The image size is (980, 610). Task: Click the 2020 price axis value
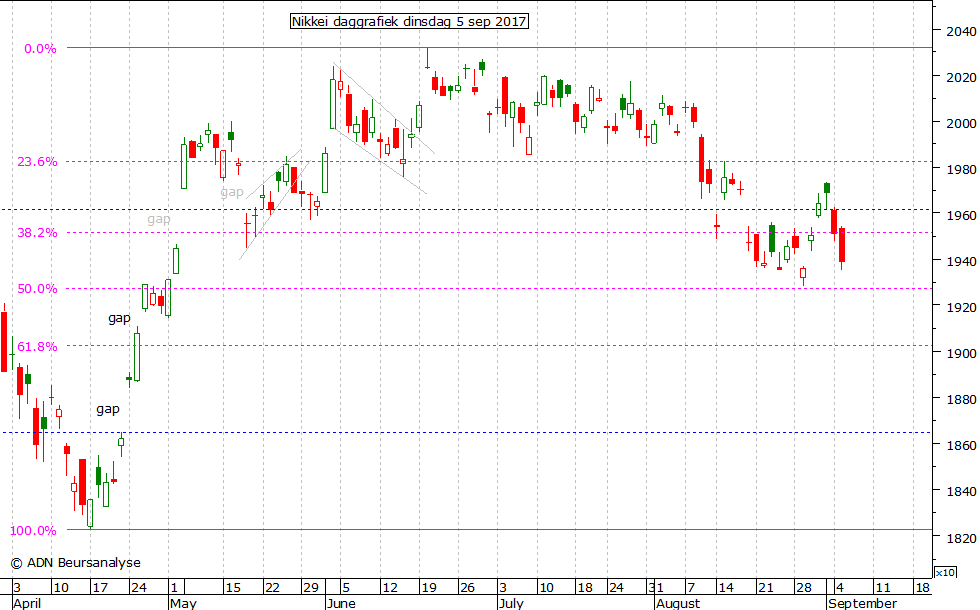click(x=961, y=78)
